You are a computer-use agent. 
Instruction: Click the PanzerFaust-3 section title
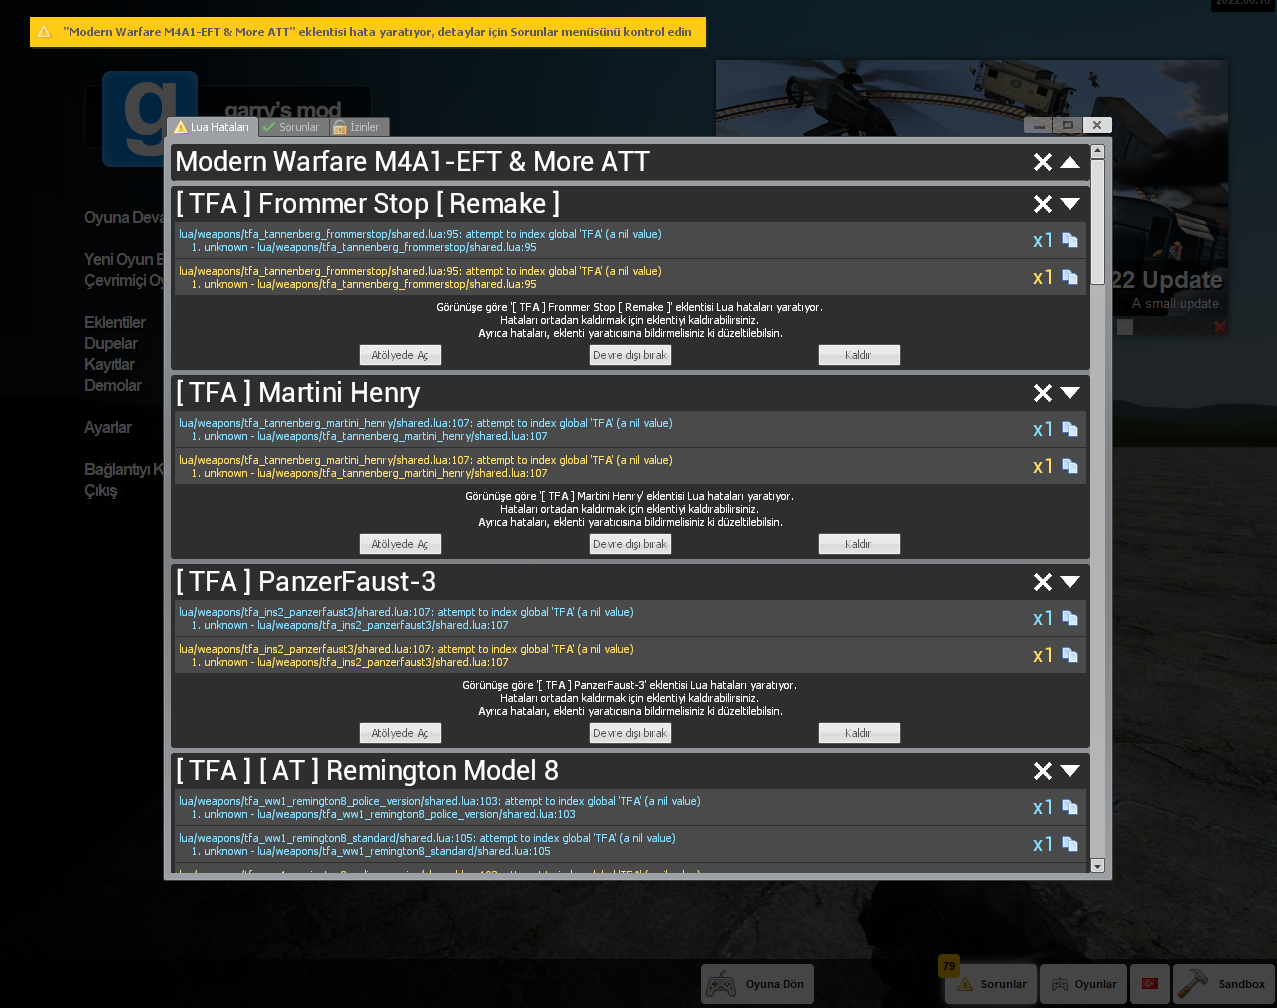point(306,582)
